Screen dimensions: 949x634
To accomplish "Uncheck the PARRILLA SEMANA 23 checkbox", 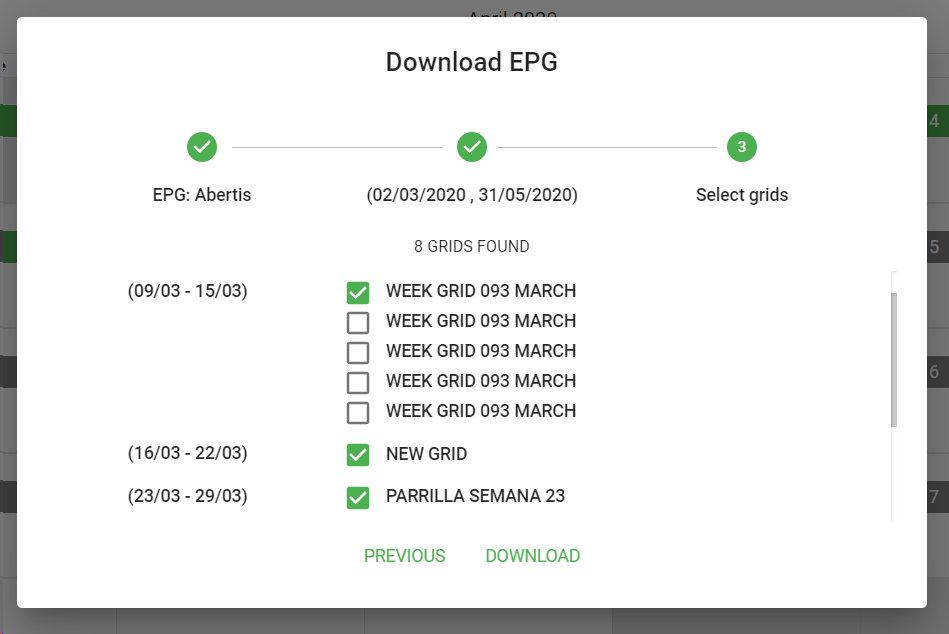I will 358,497.
